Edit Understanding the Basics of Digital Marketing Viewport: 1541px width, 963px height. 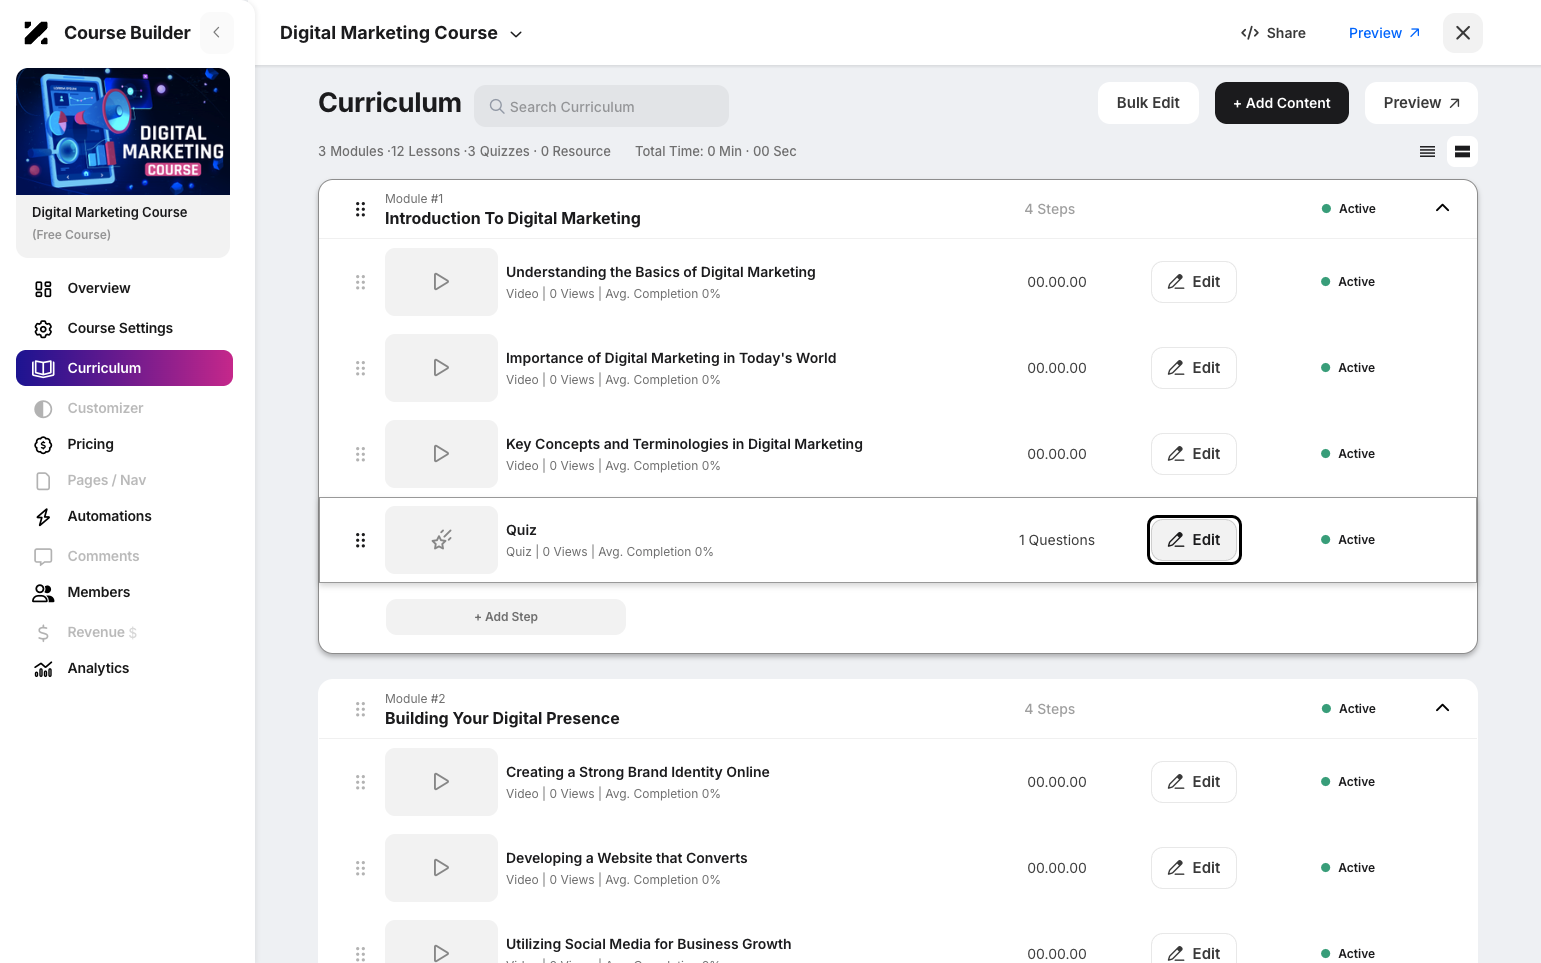tap(1194, 282)
